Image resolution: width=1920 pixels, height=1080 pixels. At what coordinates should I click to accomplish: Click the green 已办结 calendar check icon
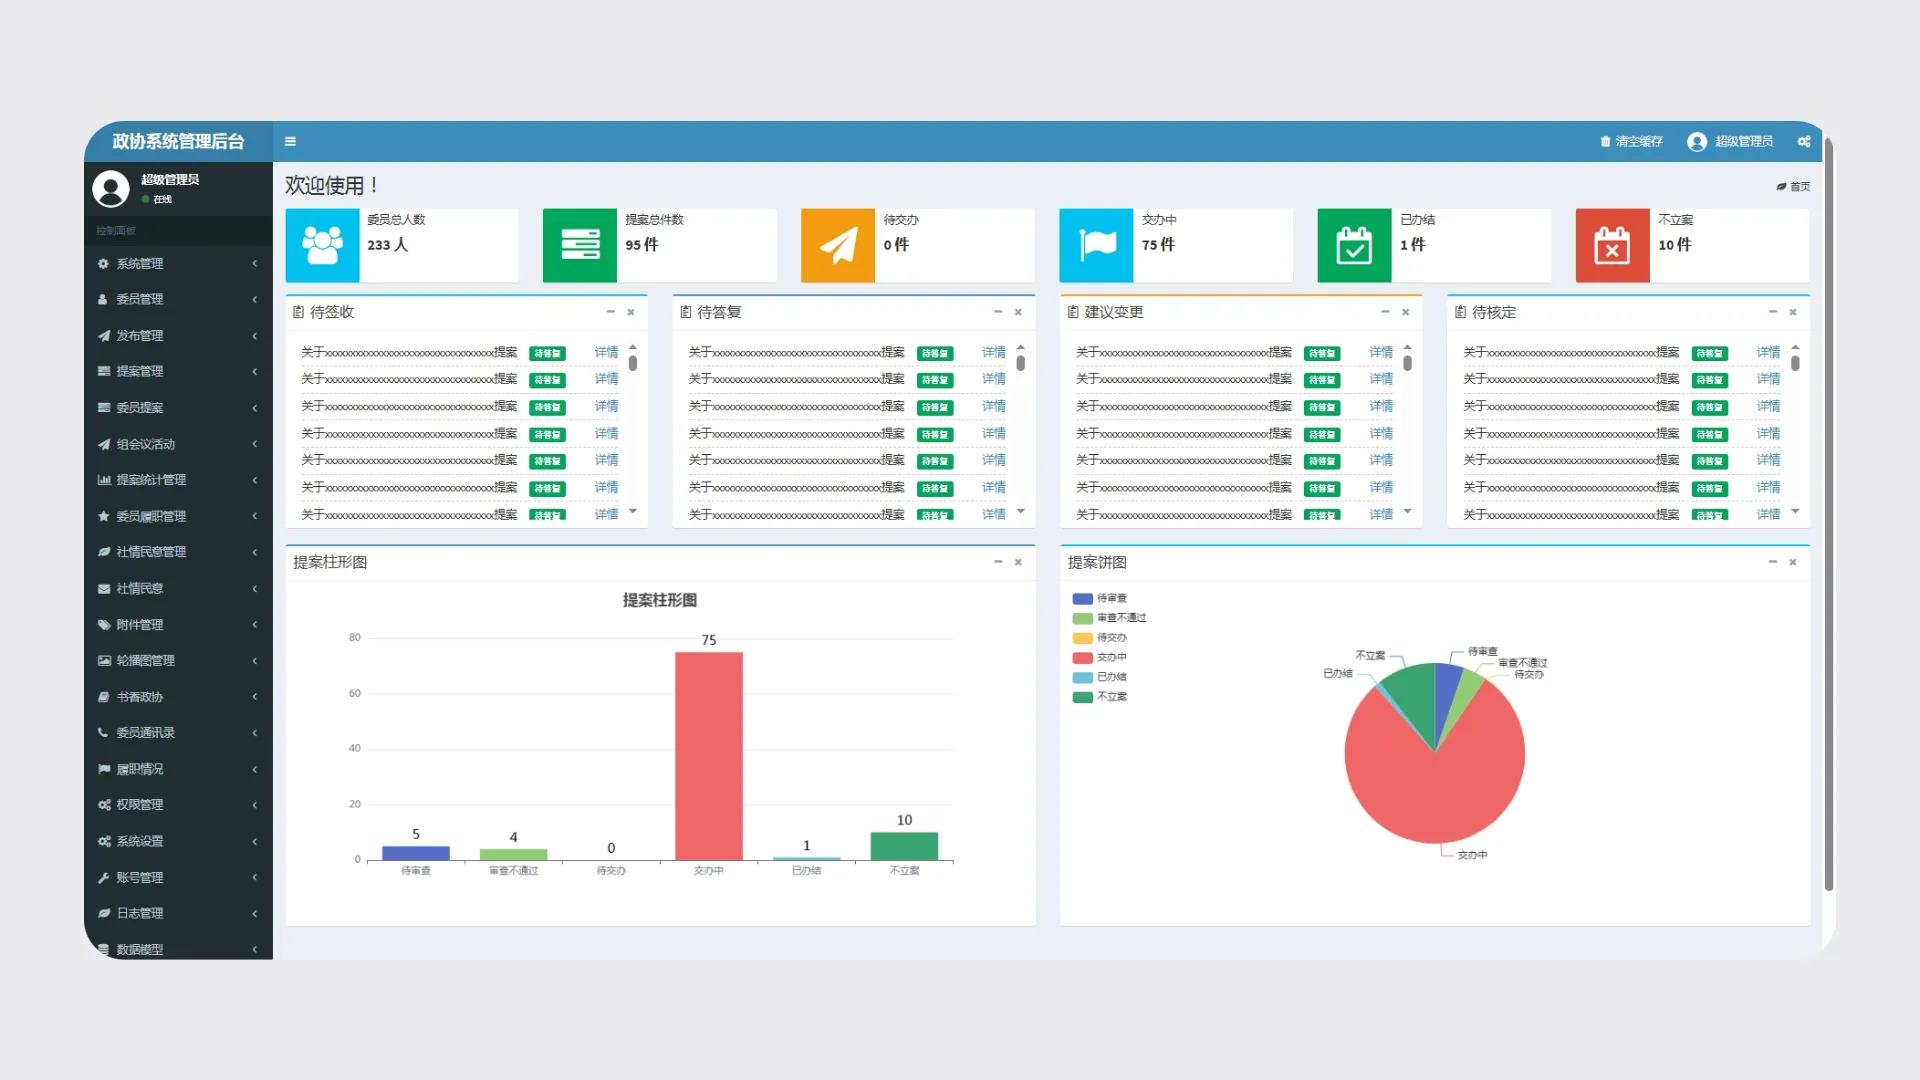(x=1354, y=246)
